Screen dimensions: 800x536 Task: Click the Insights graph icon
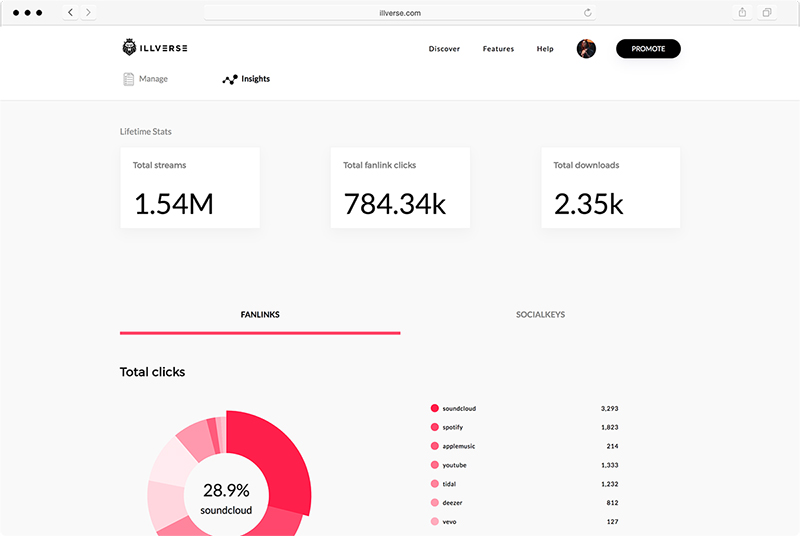pyautogui.click(x=230, y=80)
